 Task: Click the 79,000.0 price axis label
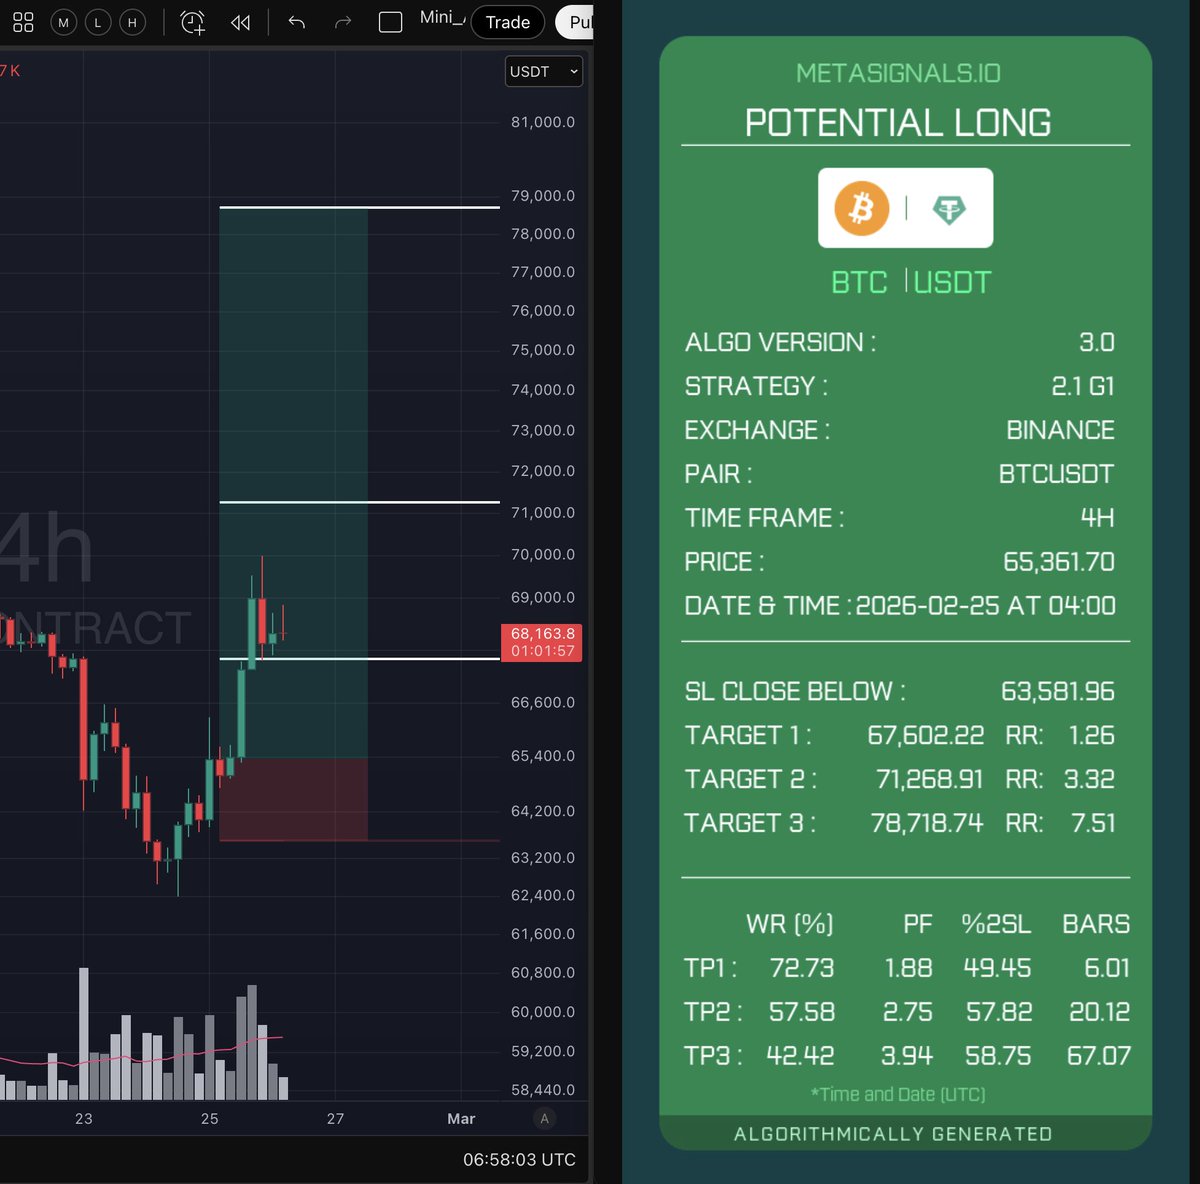[543, 195]
